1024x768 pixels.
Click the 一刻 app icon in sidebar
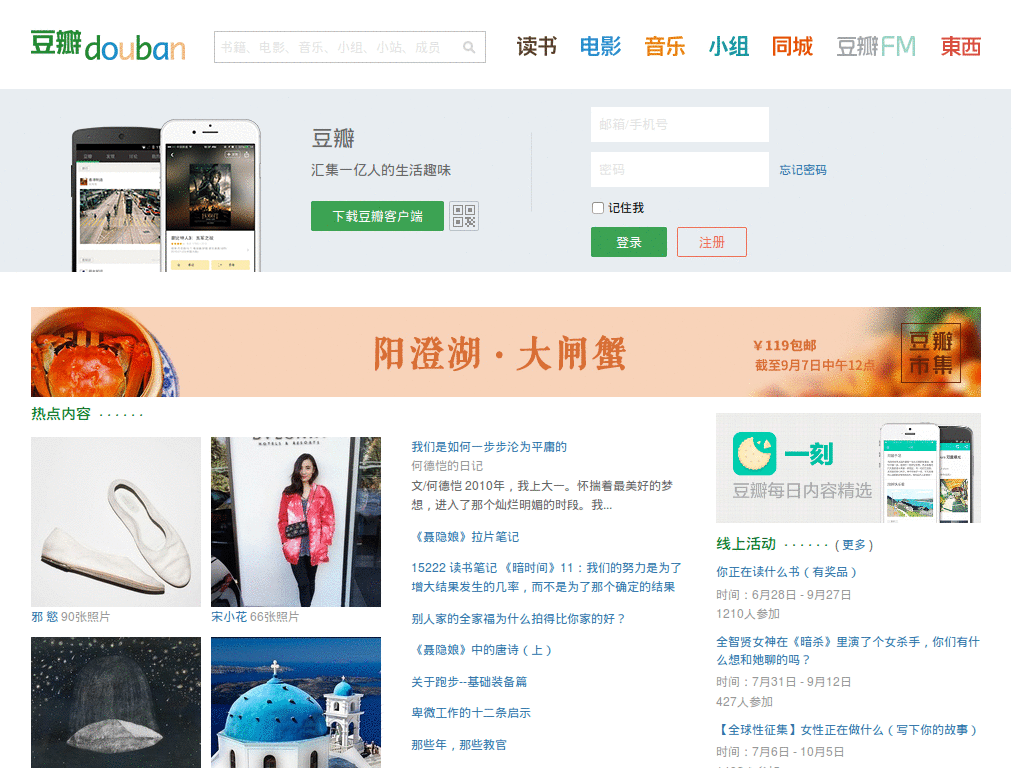tap(752, 455)
